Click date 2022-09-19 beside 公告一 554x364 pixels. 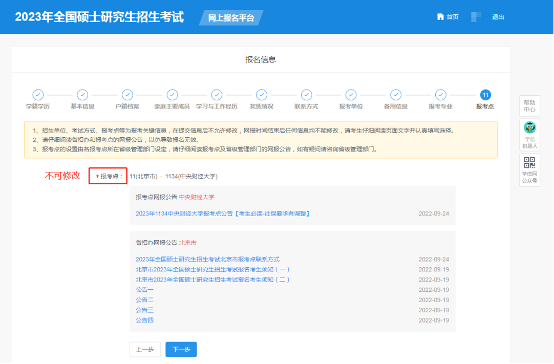coord(434,290)
